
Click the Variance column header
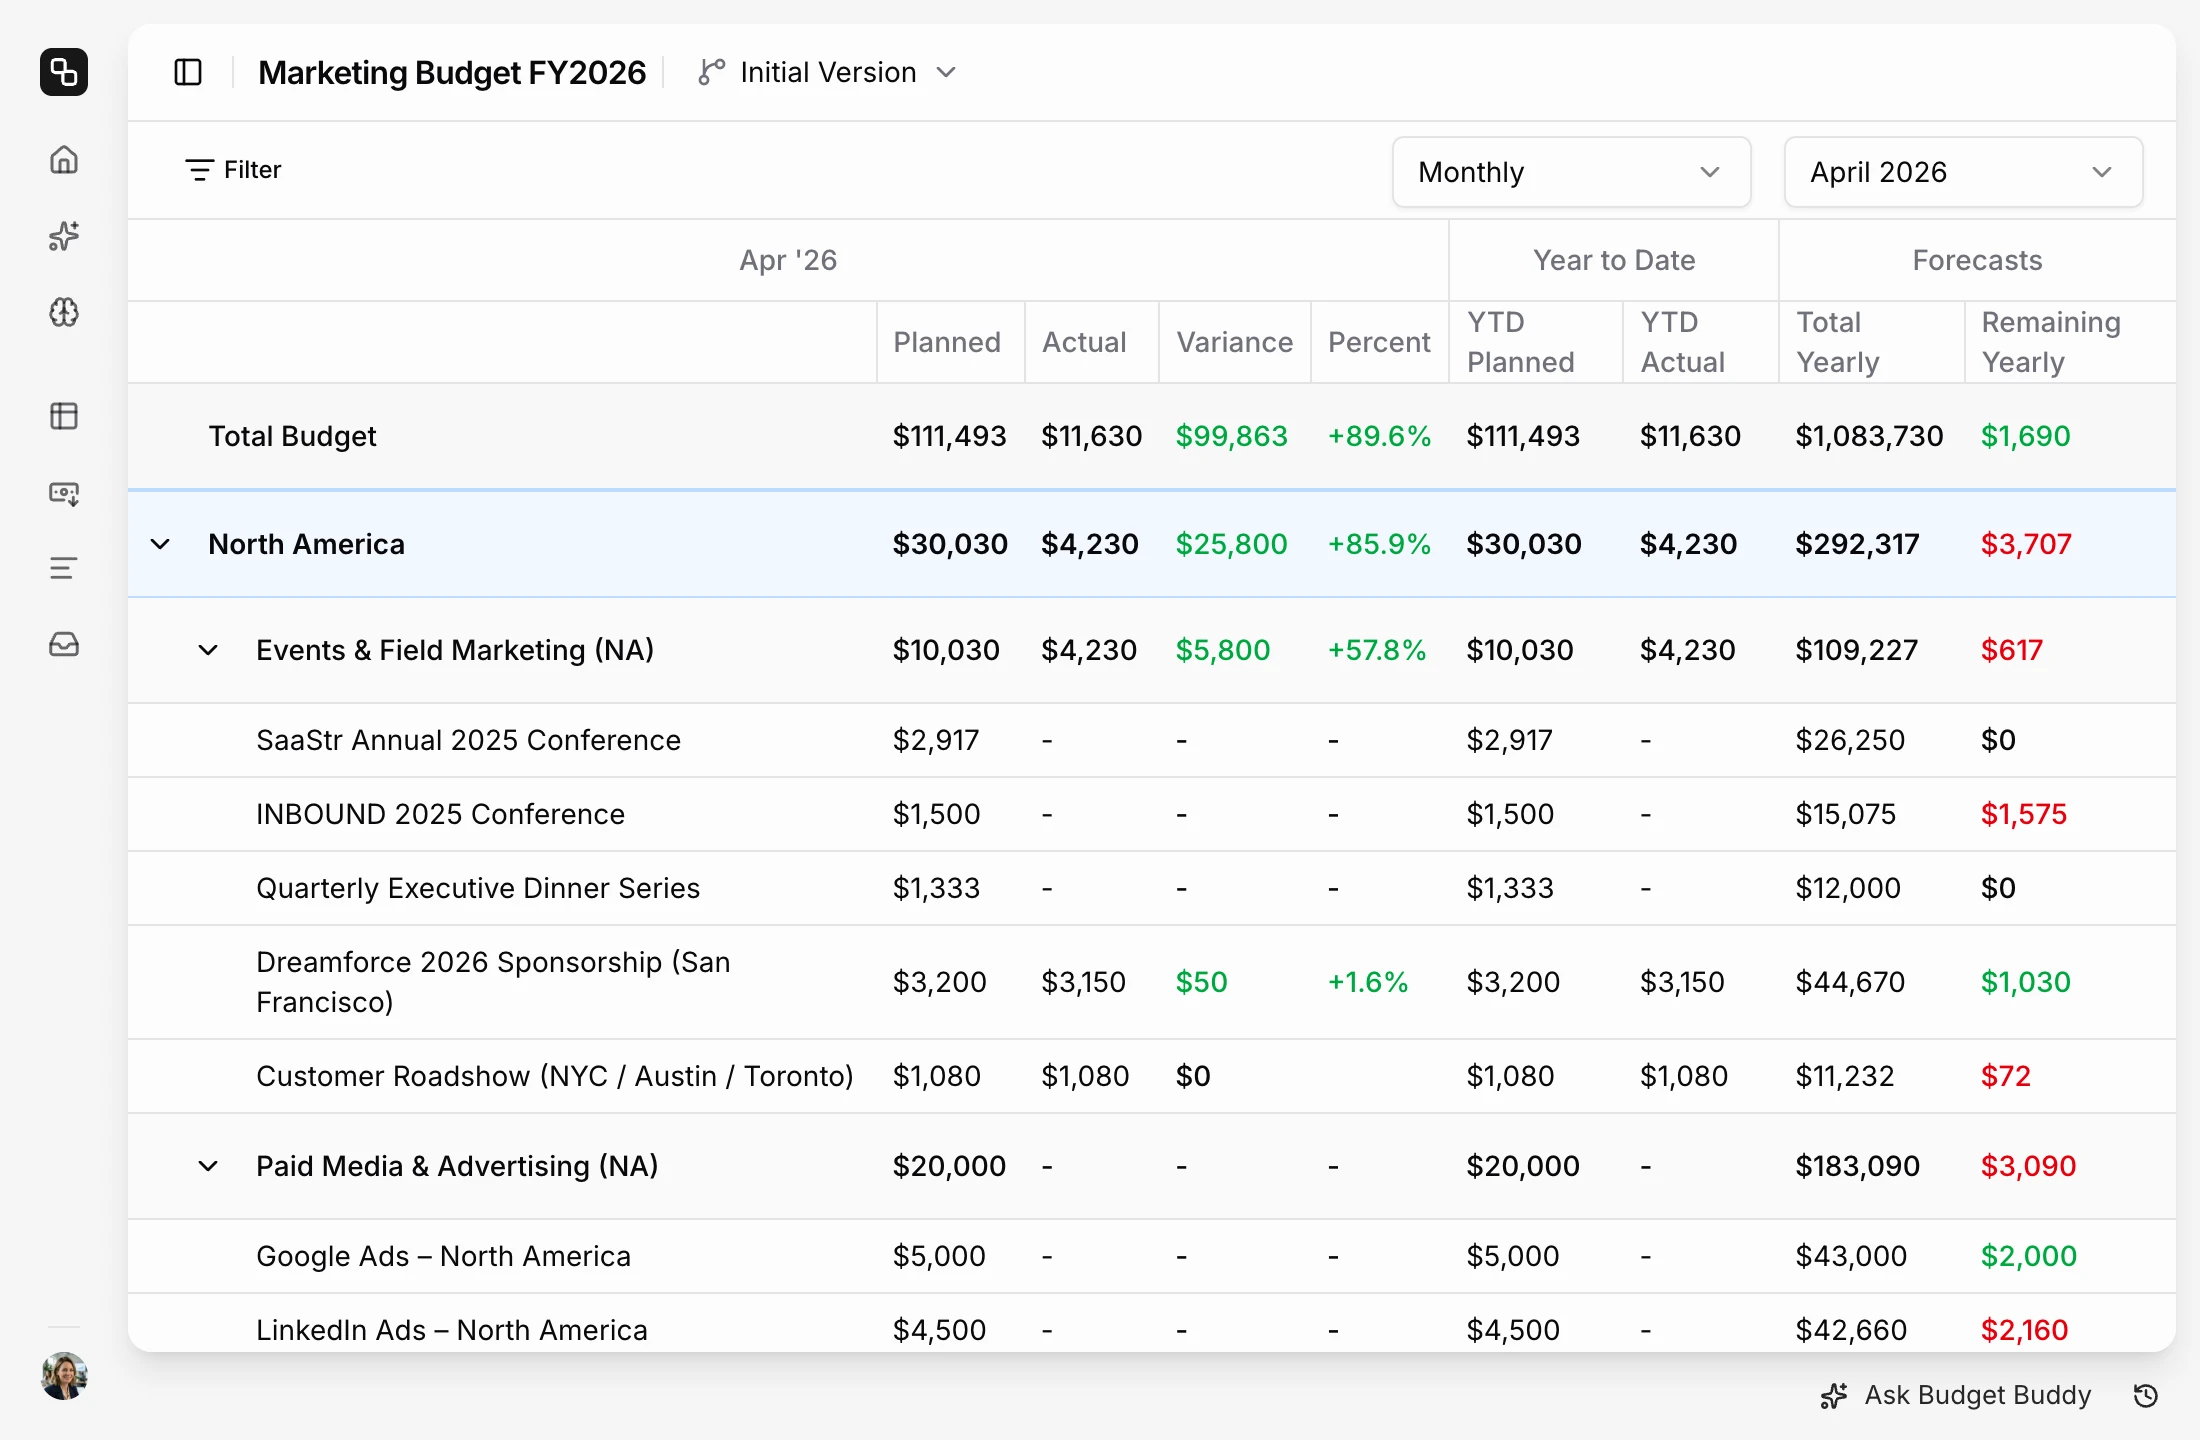coord(1234,342)
